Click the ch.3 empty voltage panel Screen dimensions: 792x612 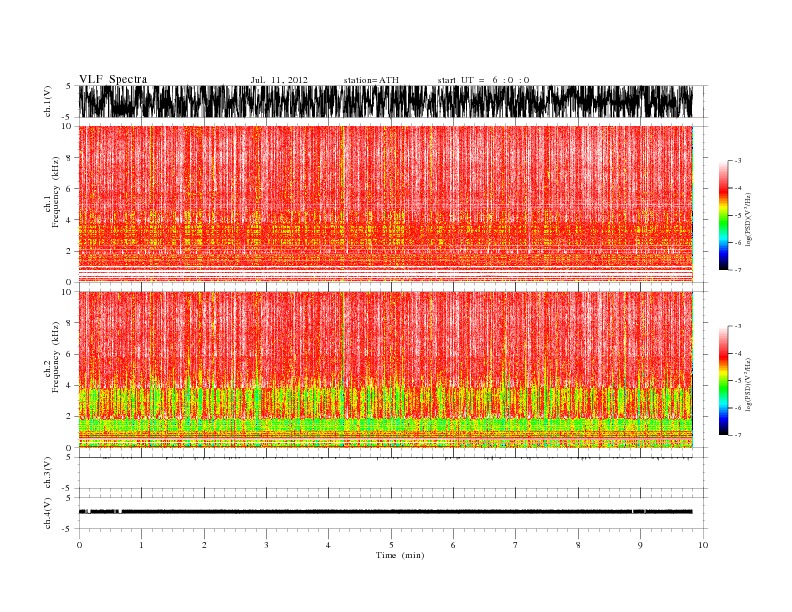(x=392, y=473)
